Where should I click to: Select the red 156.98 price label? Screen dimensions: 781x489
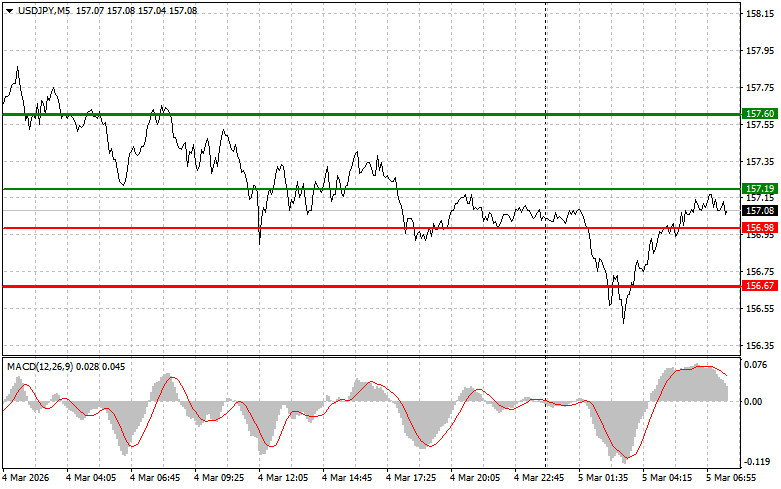coord(760,228)
